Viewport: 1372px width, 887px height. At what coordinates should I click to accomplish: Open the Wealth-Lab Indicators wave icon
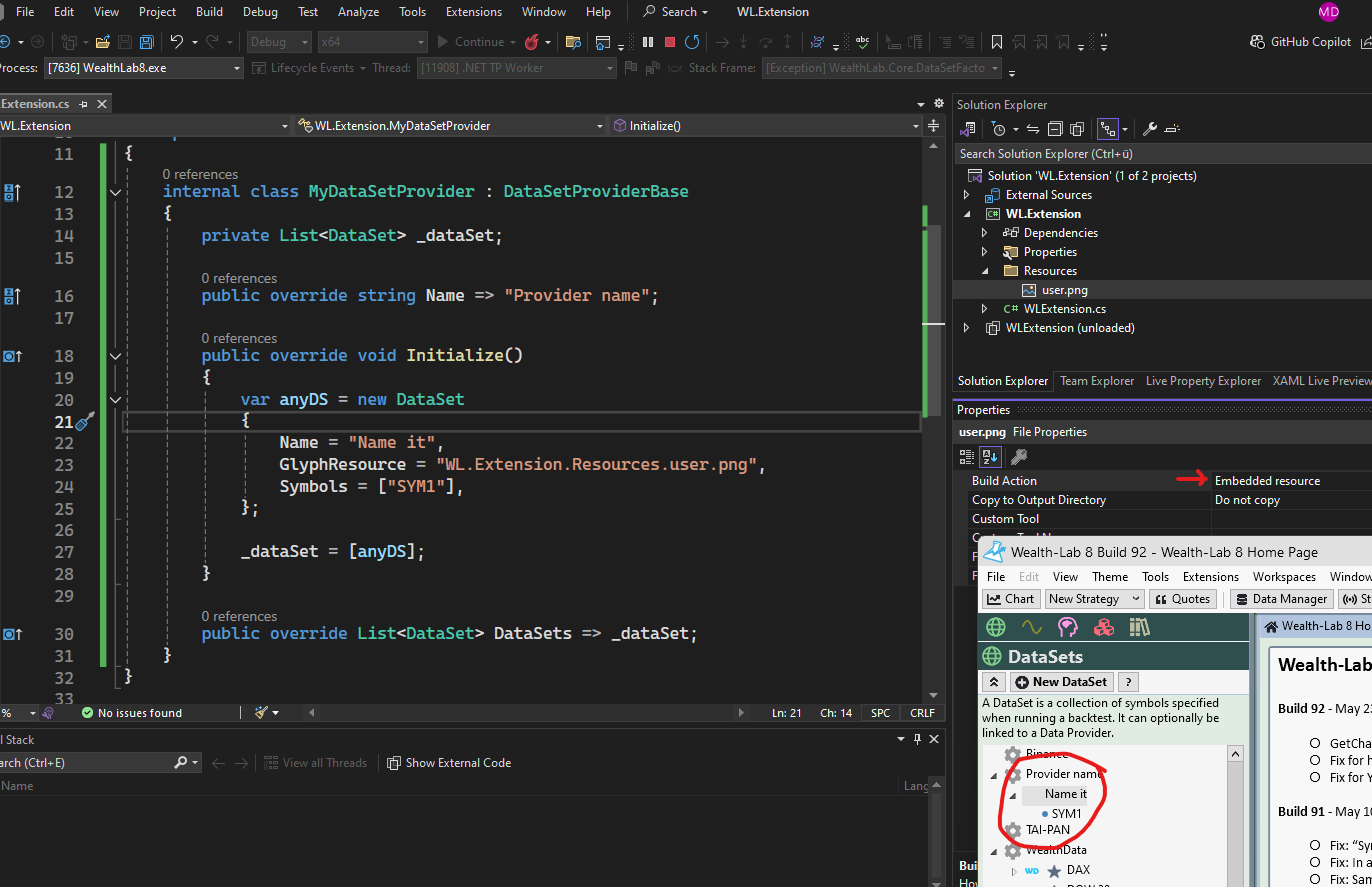1032,627
